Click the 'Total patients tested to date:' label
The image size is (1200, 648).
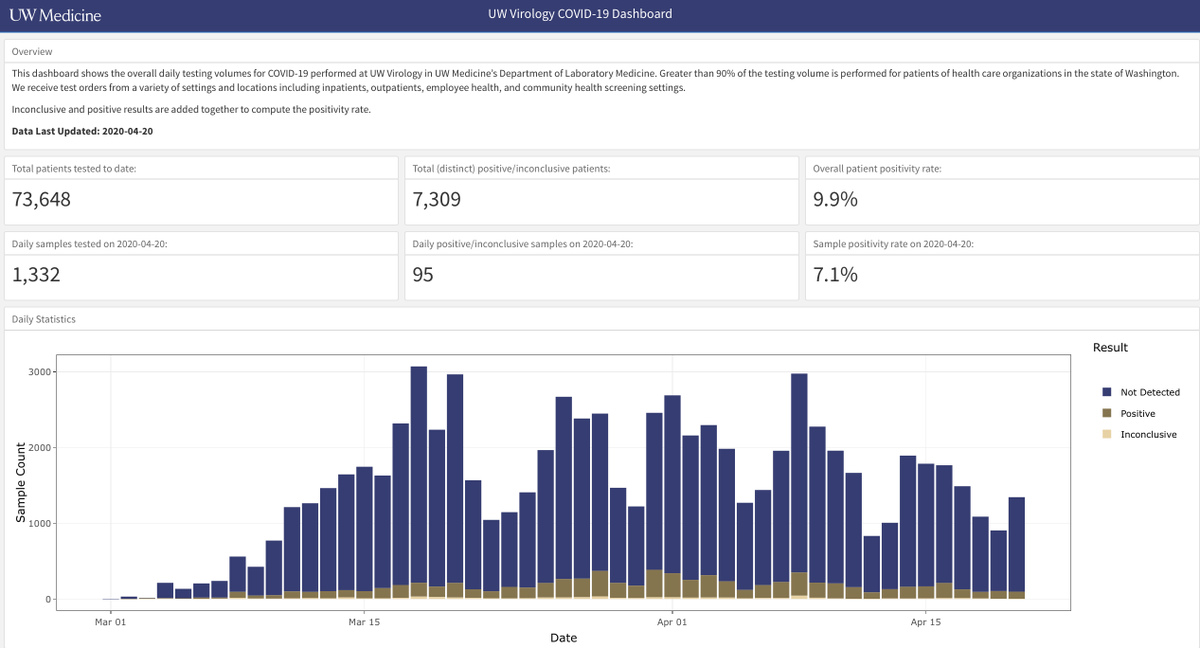click(x=74, y=168)
